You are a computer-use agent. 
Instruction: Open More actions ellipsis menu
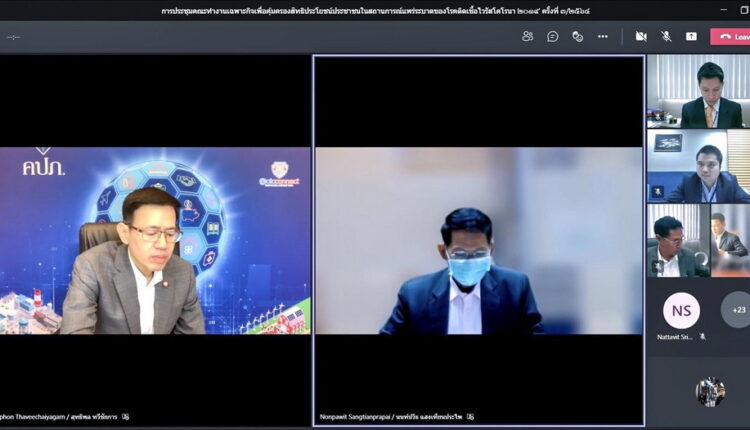point(602,36)
